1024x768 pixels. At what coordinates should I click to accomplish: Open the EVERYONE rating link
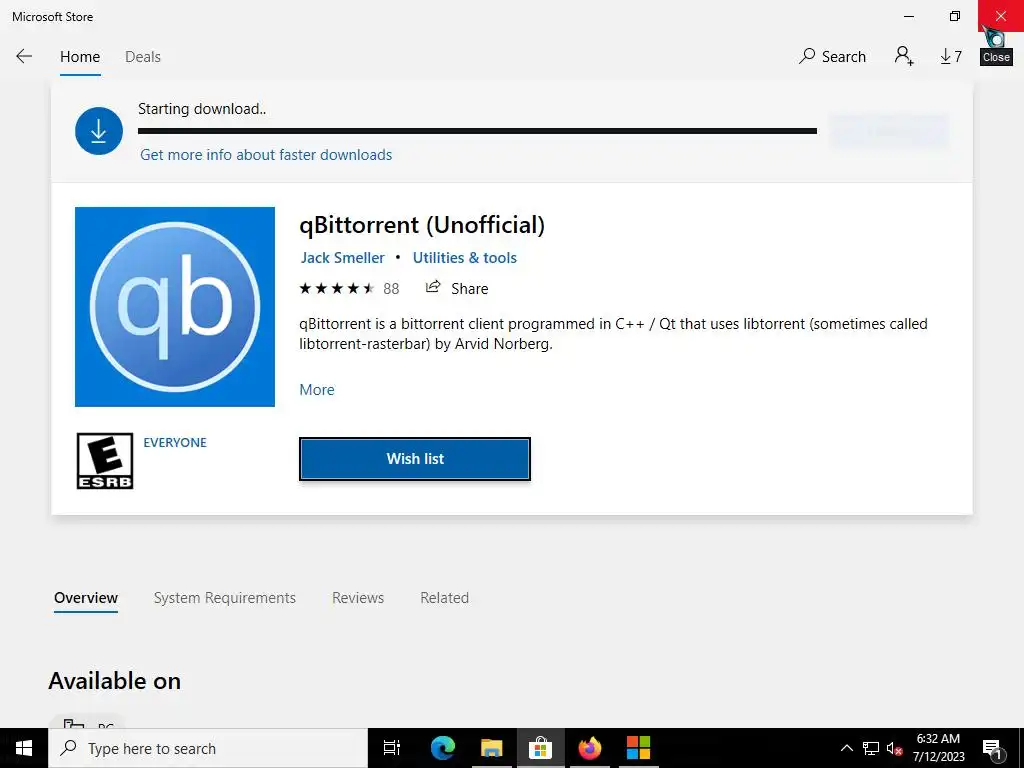coord(175,443)
